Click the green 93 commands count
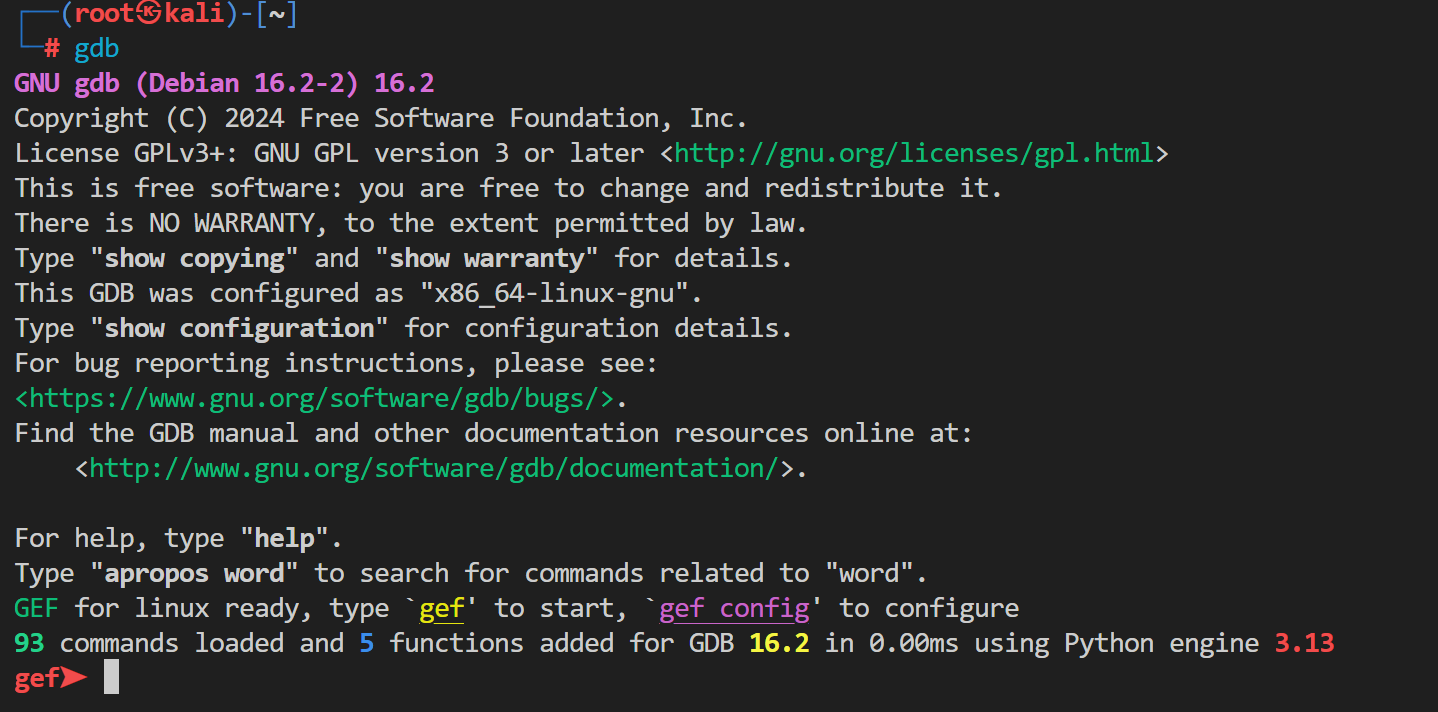 29,643
